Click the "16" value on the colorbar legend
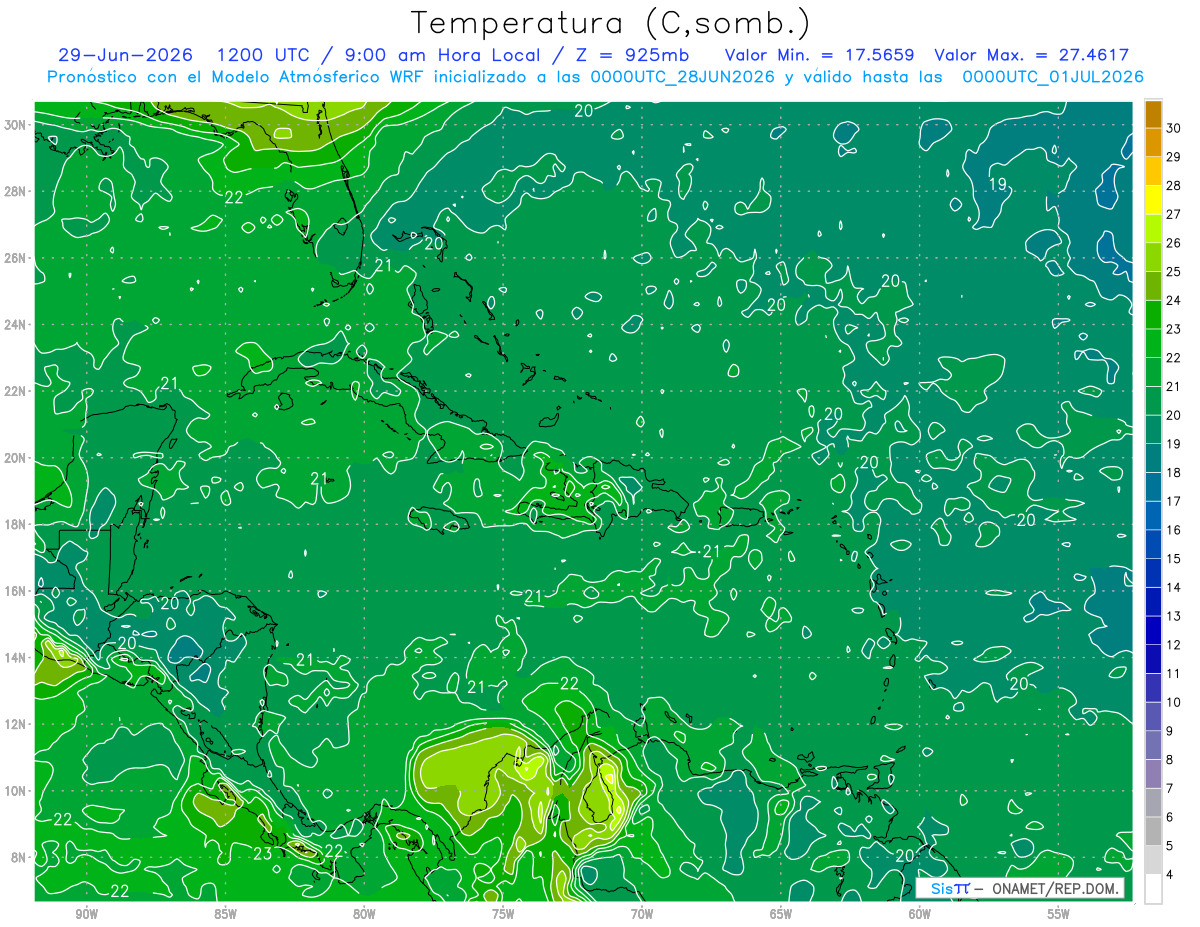 (x=1175, y=530)
